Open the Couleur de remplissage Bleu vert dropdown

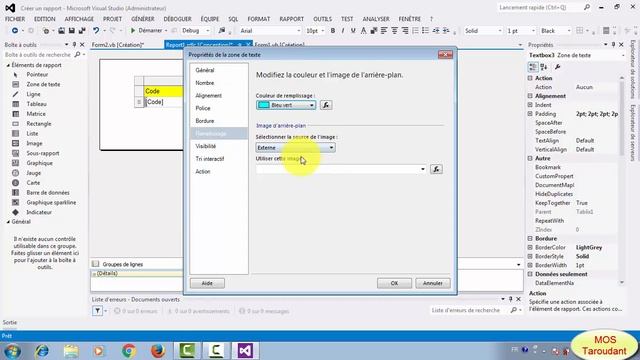coord(286,105)
